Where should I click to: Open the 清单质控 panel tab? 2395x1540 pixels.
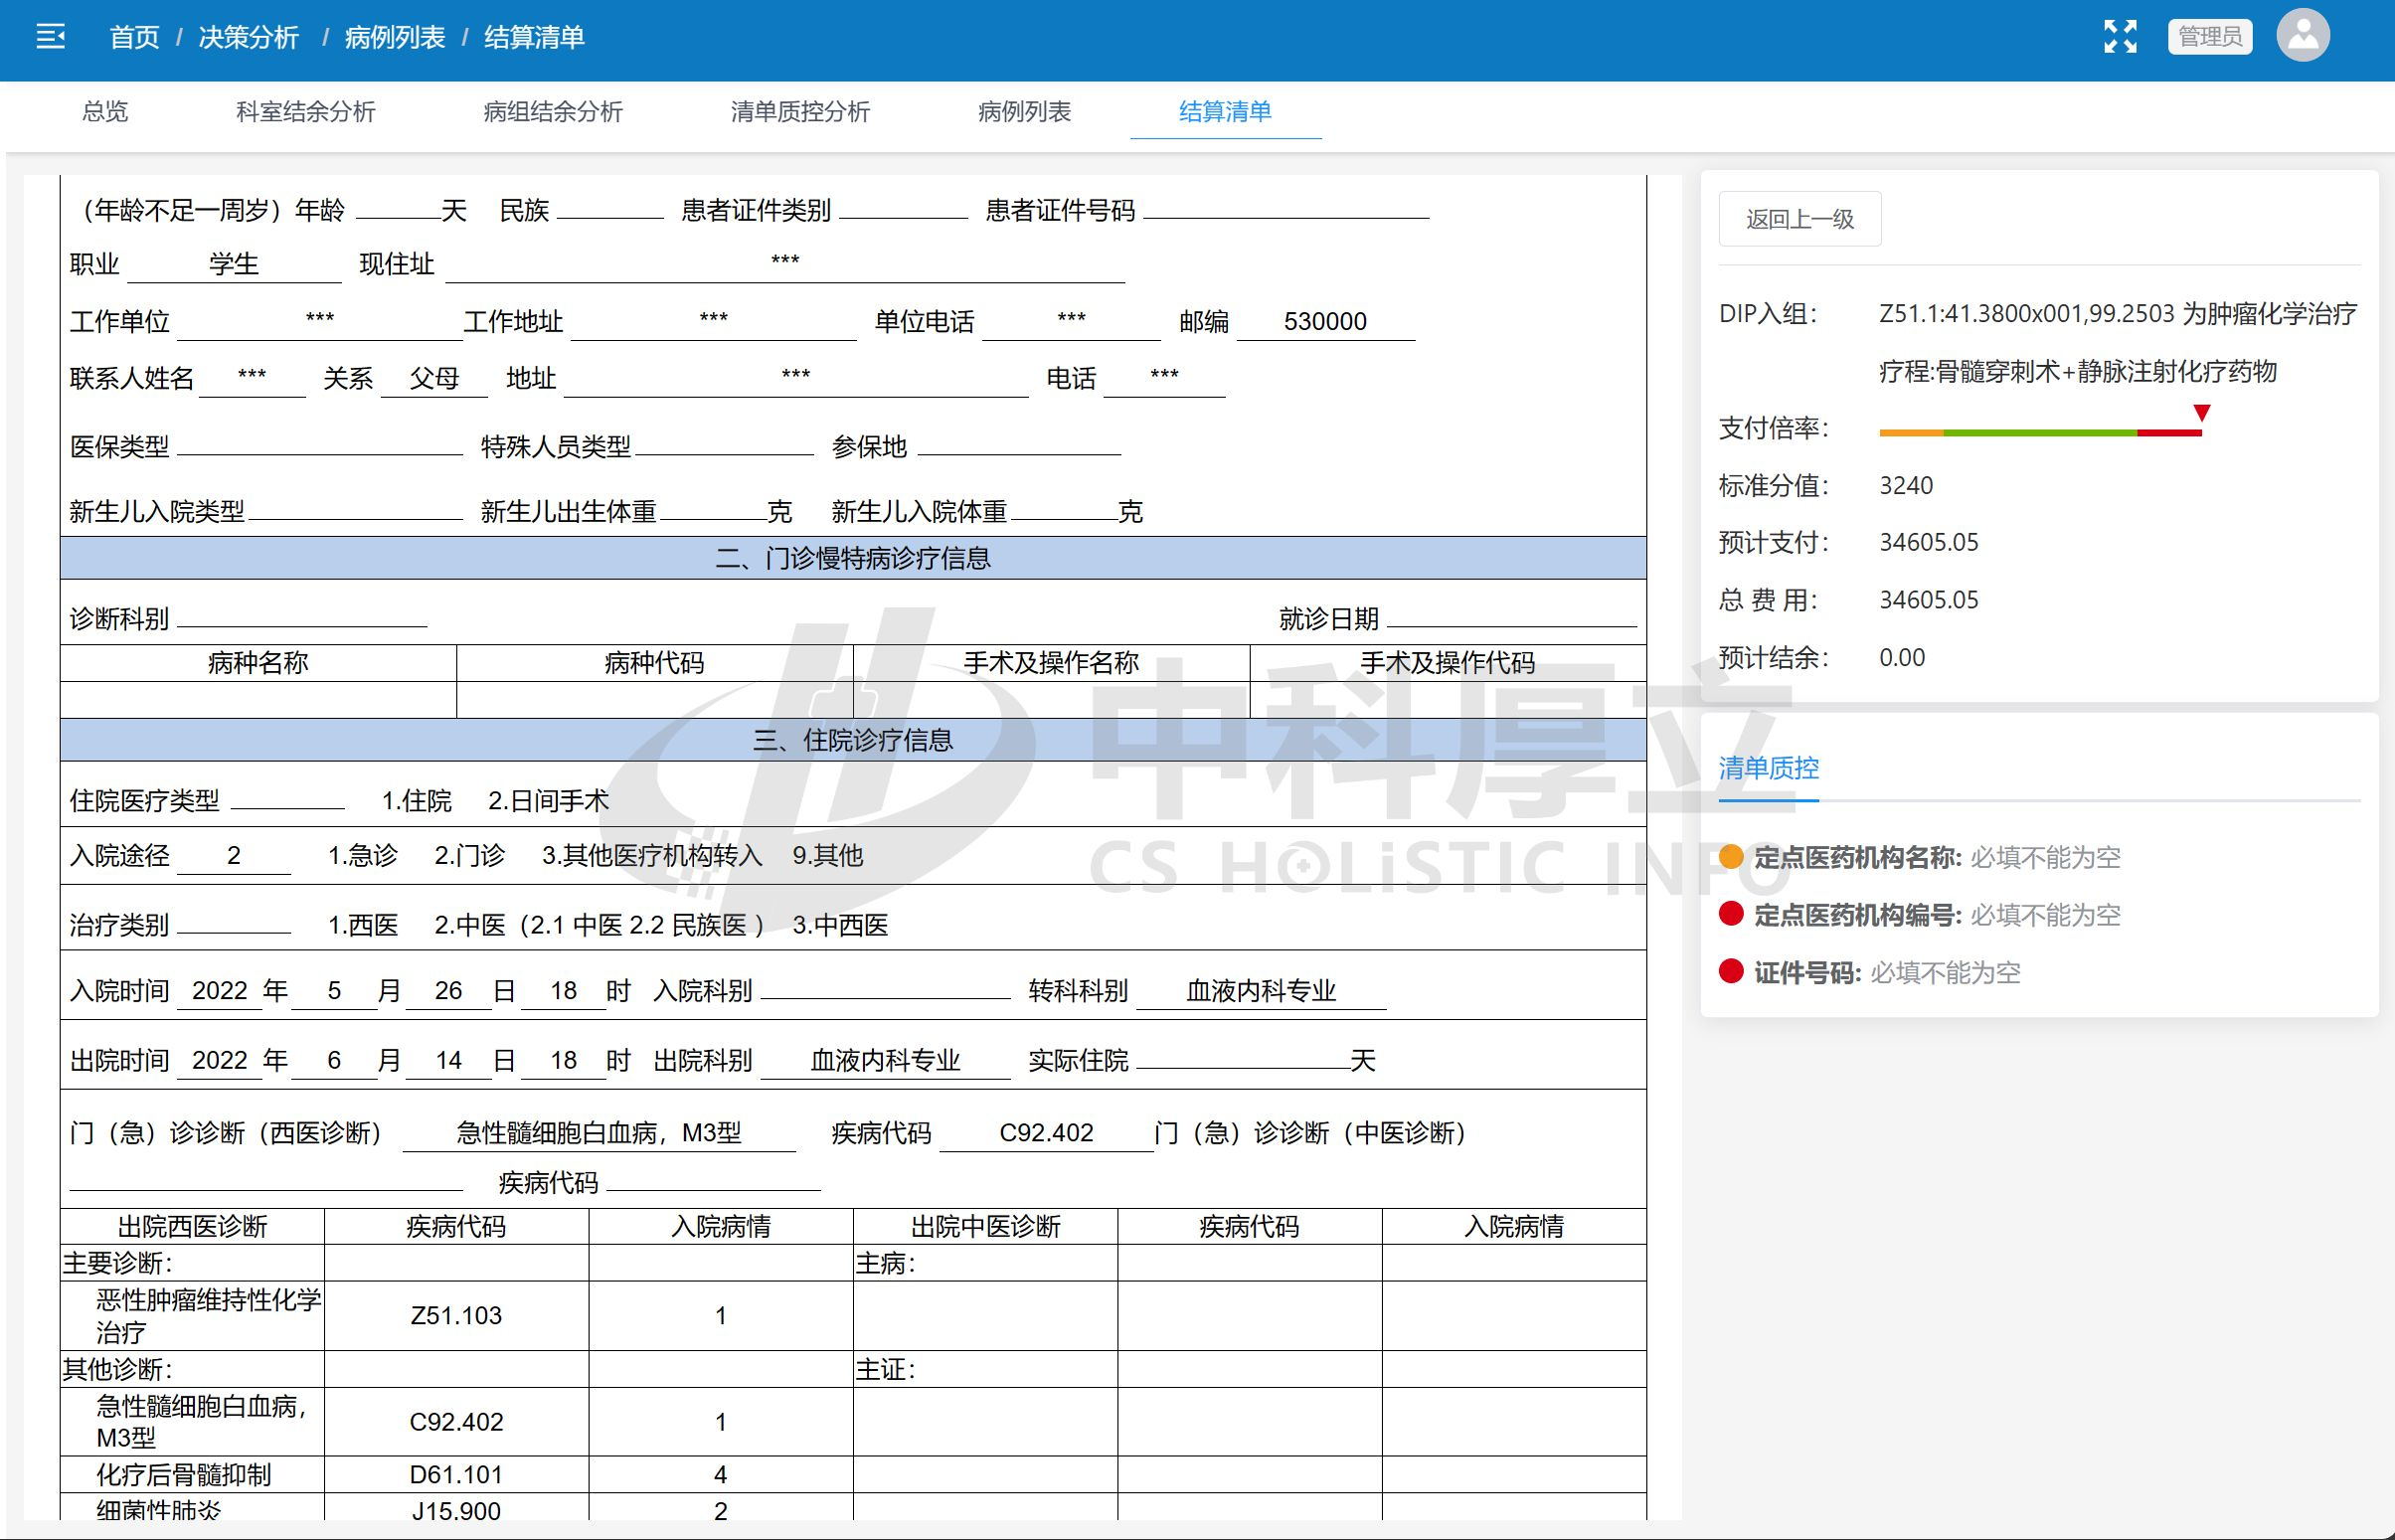[x=1768, y=768]
